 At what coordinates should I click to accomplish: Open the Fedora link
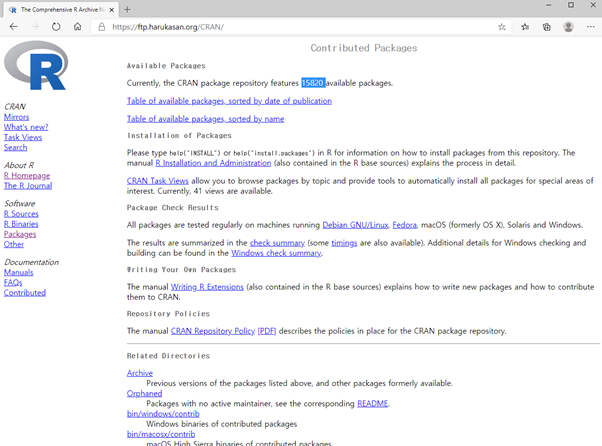(x=404, y=225)
